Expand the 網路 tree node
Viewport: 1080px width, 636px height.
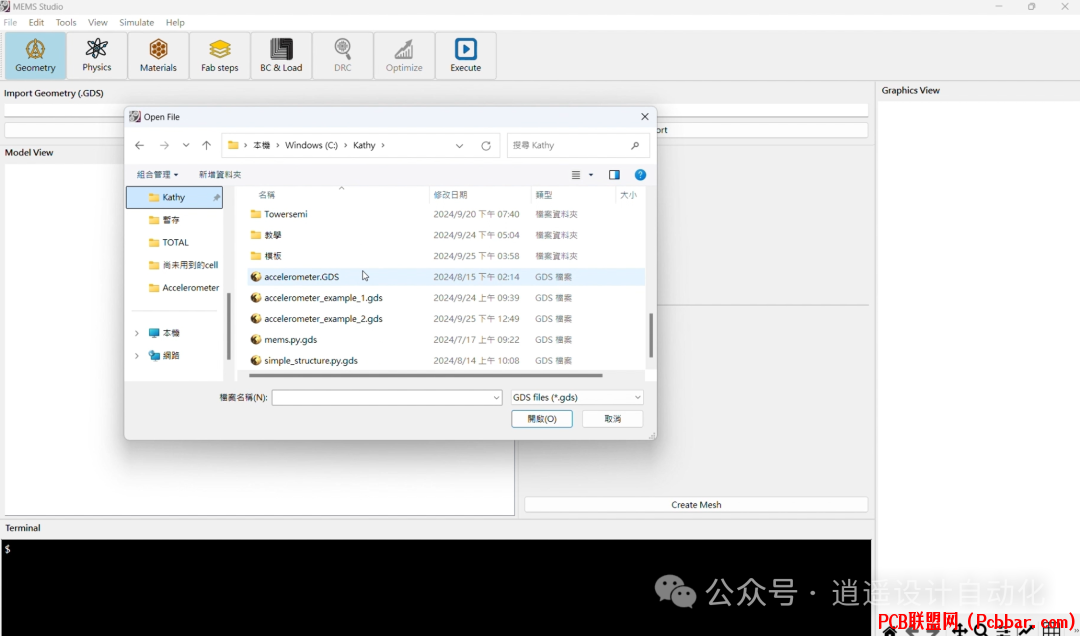[136, 356]
